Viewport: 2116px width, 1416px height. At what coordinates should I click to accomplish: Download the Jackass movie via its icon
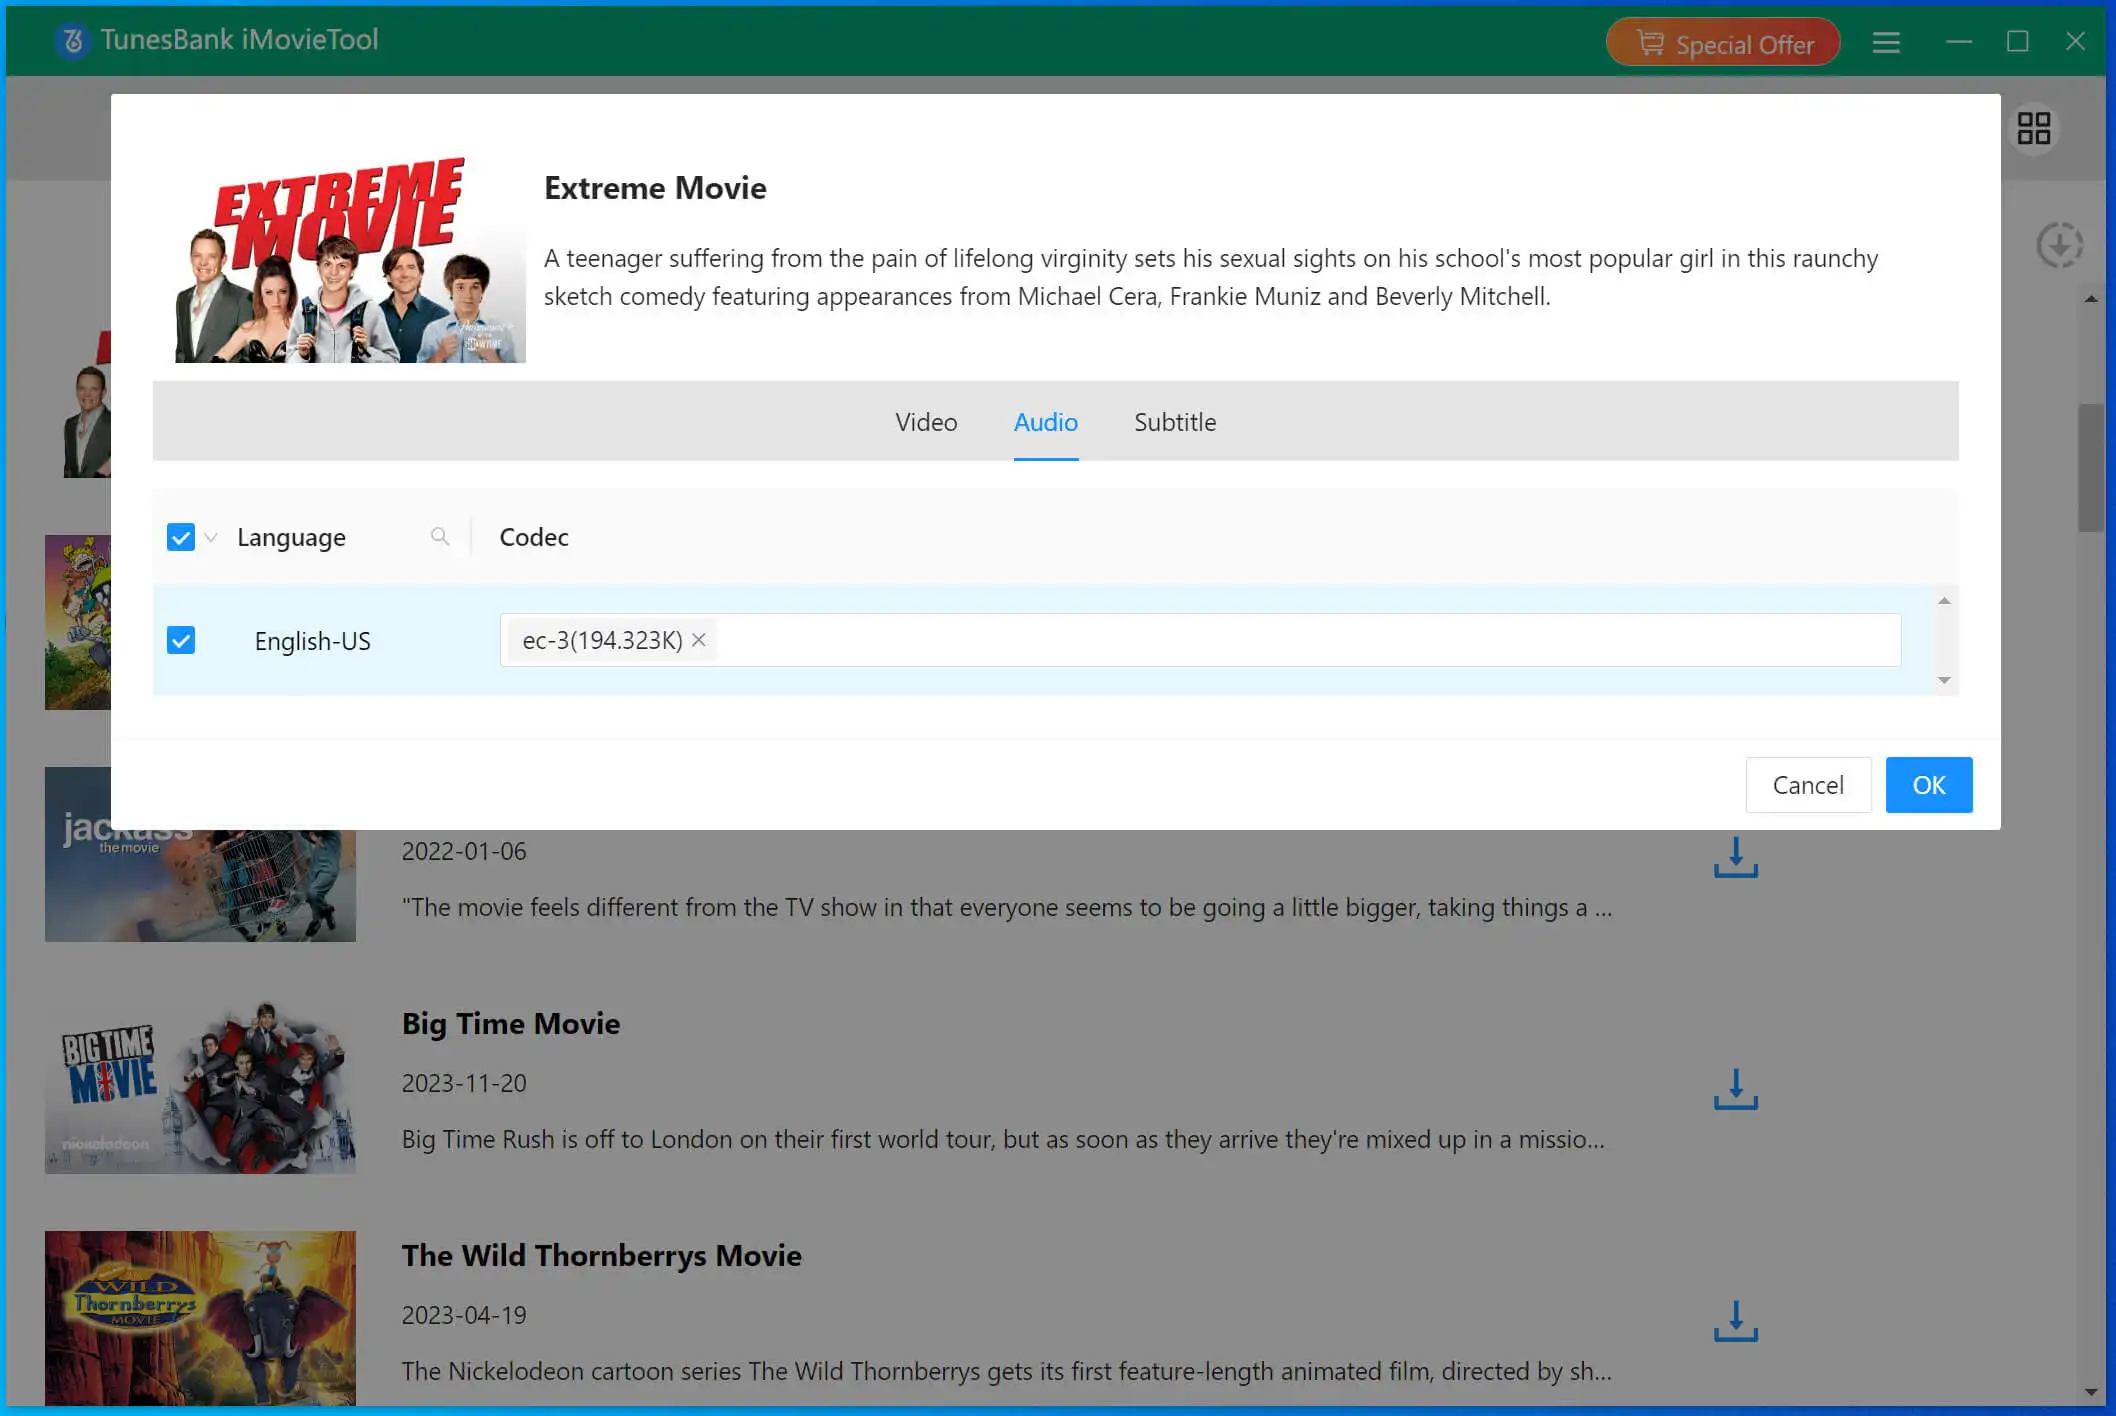tap(1735, 857)
